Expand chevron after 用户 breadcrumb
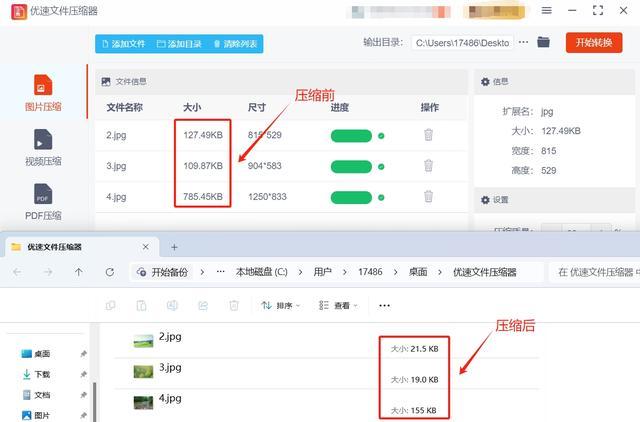Screen dimensions: 640x422 point(344,272)
